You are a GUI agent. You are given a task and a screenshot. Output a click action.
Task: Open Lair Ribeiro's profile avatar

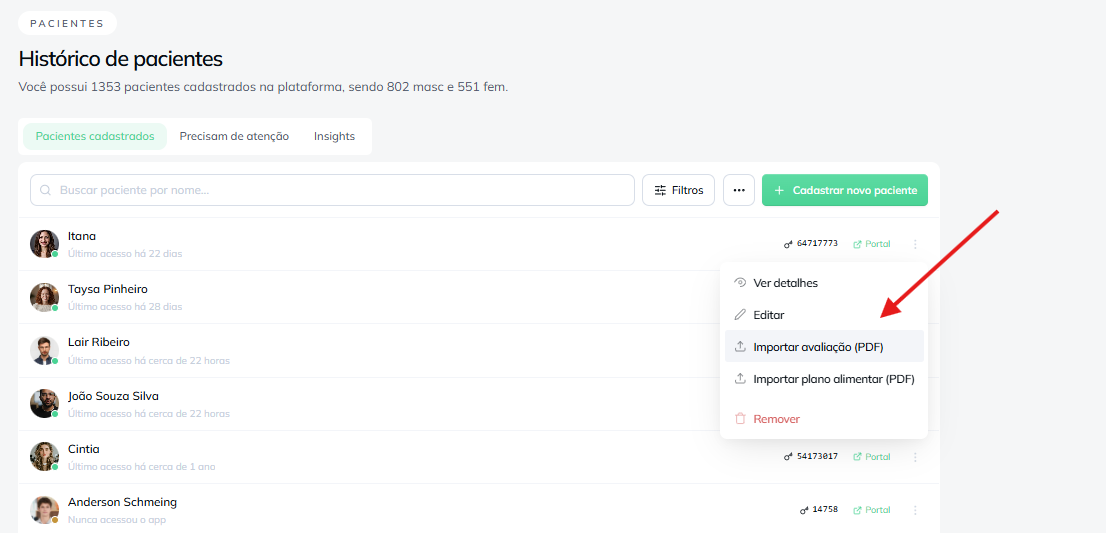[x=44, y=350]
